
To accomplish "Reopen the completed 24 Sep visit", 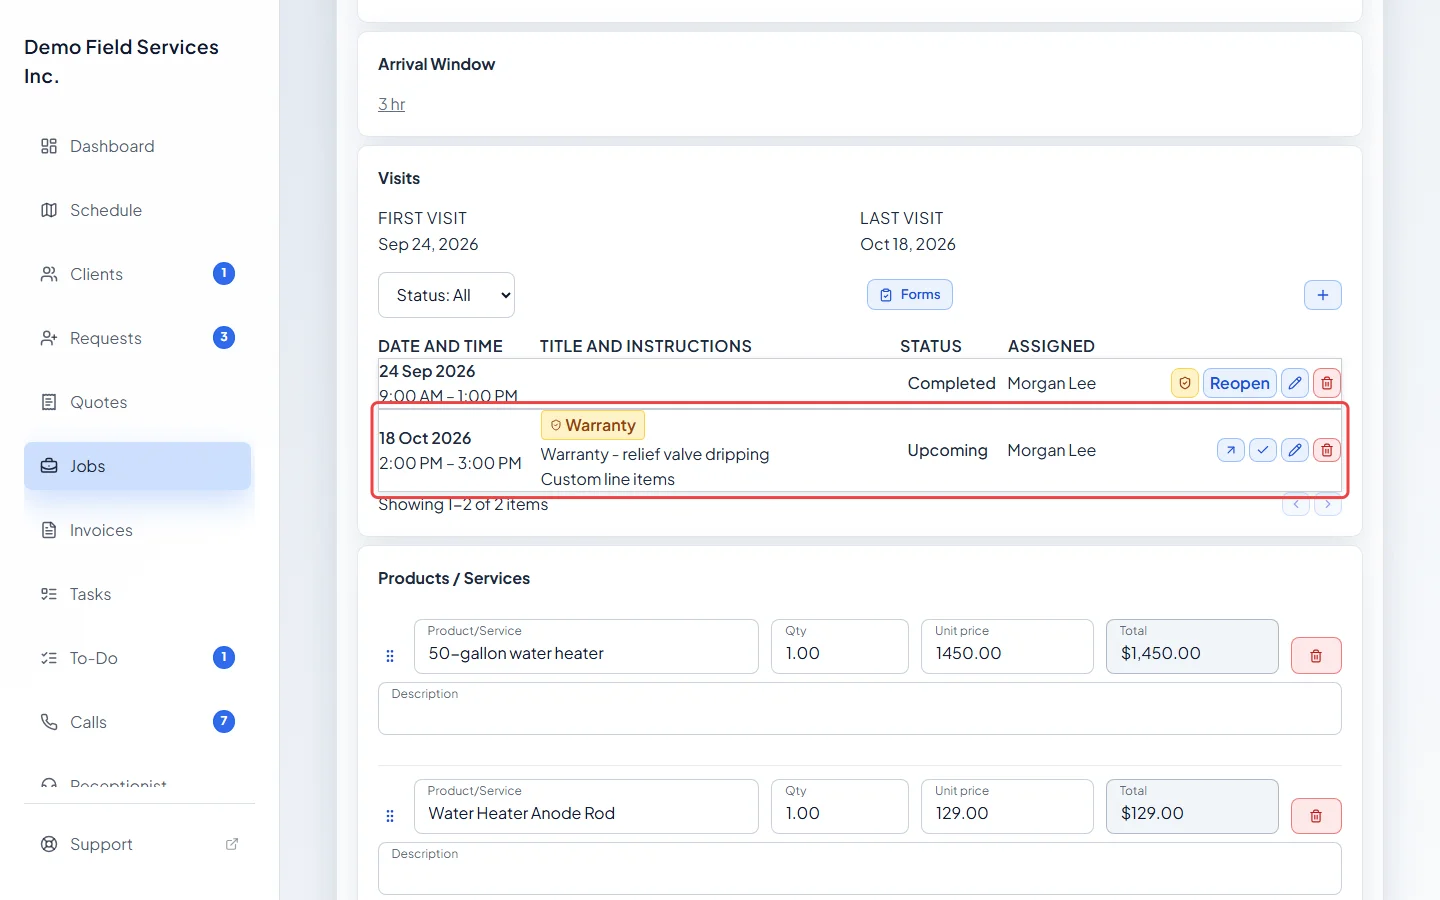I will pyautogui.click(x=1240, y=383).
